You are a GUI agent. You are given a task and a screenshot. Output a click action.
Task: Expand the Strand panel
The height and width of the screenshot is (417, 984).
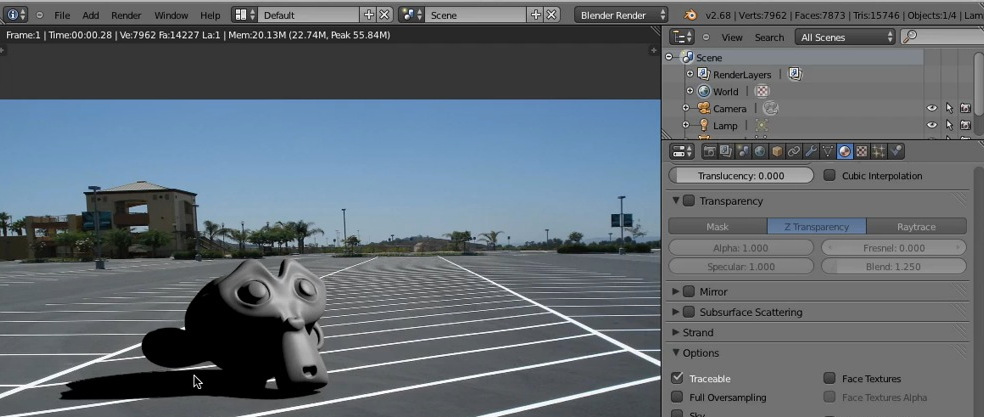pyautogui.click(x=676, y=332)
